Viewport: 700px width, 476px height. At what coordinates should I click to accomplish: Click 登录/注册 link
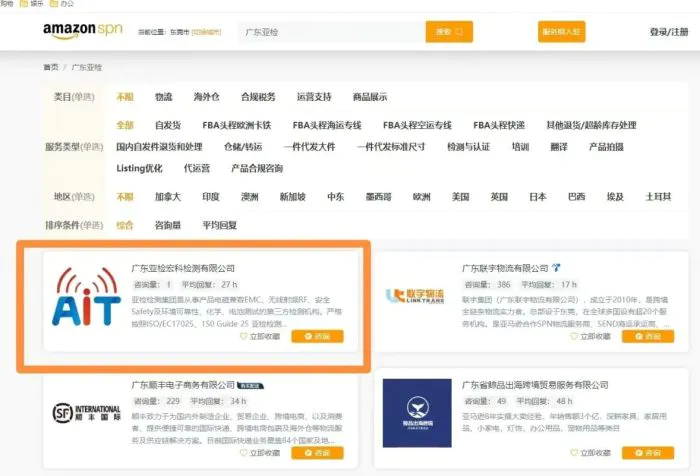click(669, 32)
